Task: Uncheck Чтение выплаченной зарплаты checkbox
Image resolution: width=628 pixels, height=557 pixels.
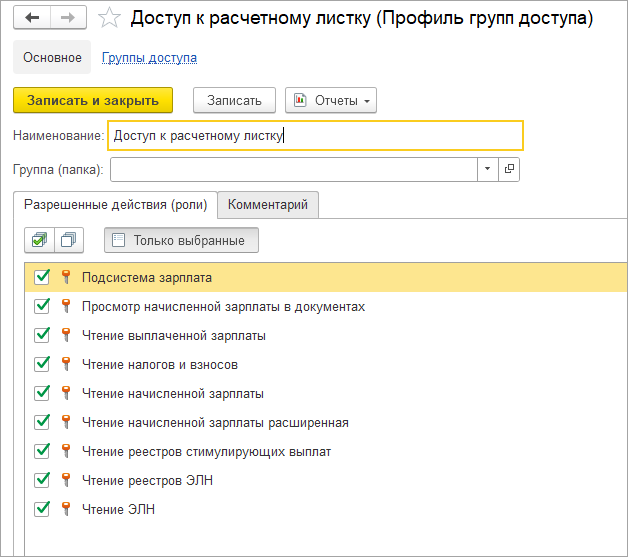Action: (x=42, y=336)
